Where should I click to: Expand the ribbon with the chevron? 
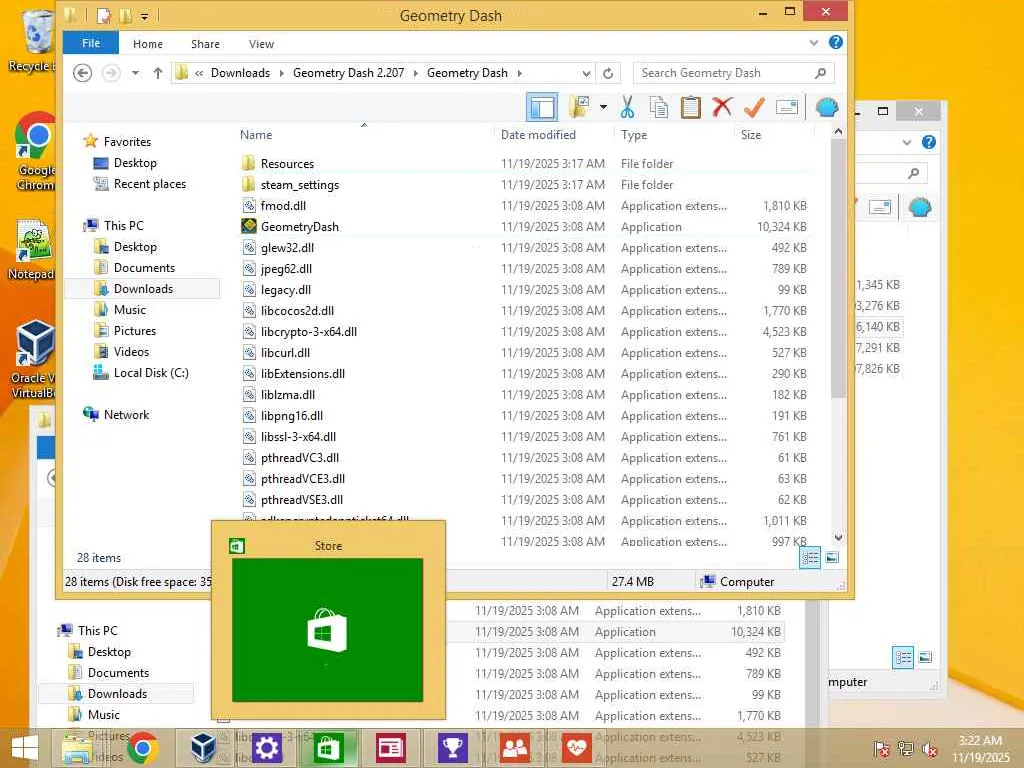point(814,42)
